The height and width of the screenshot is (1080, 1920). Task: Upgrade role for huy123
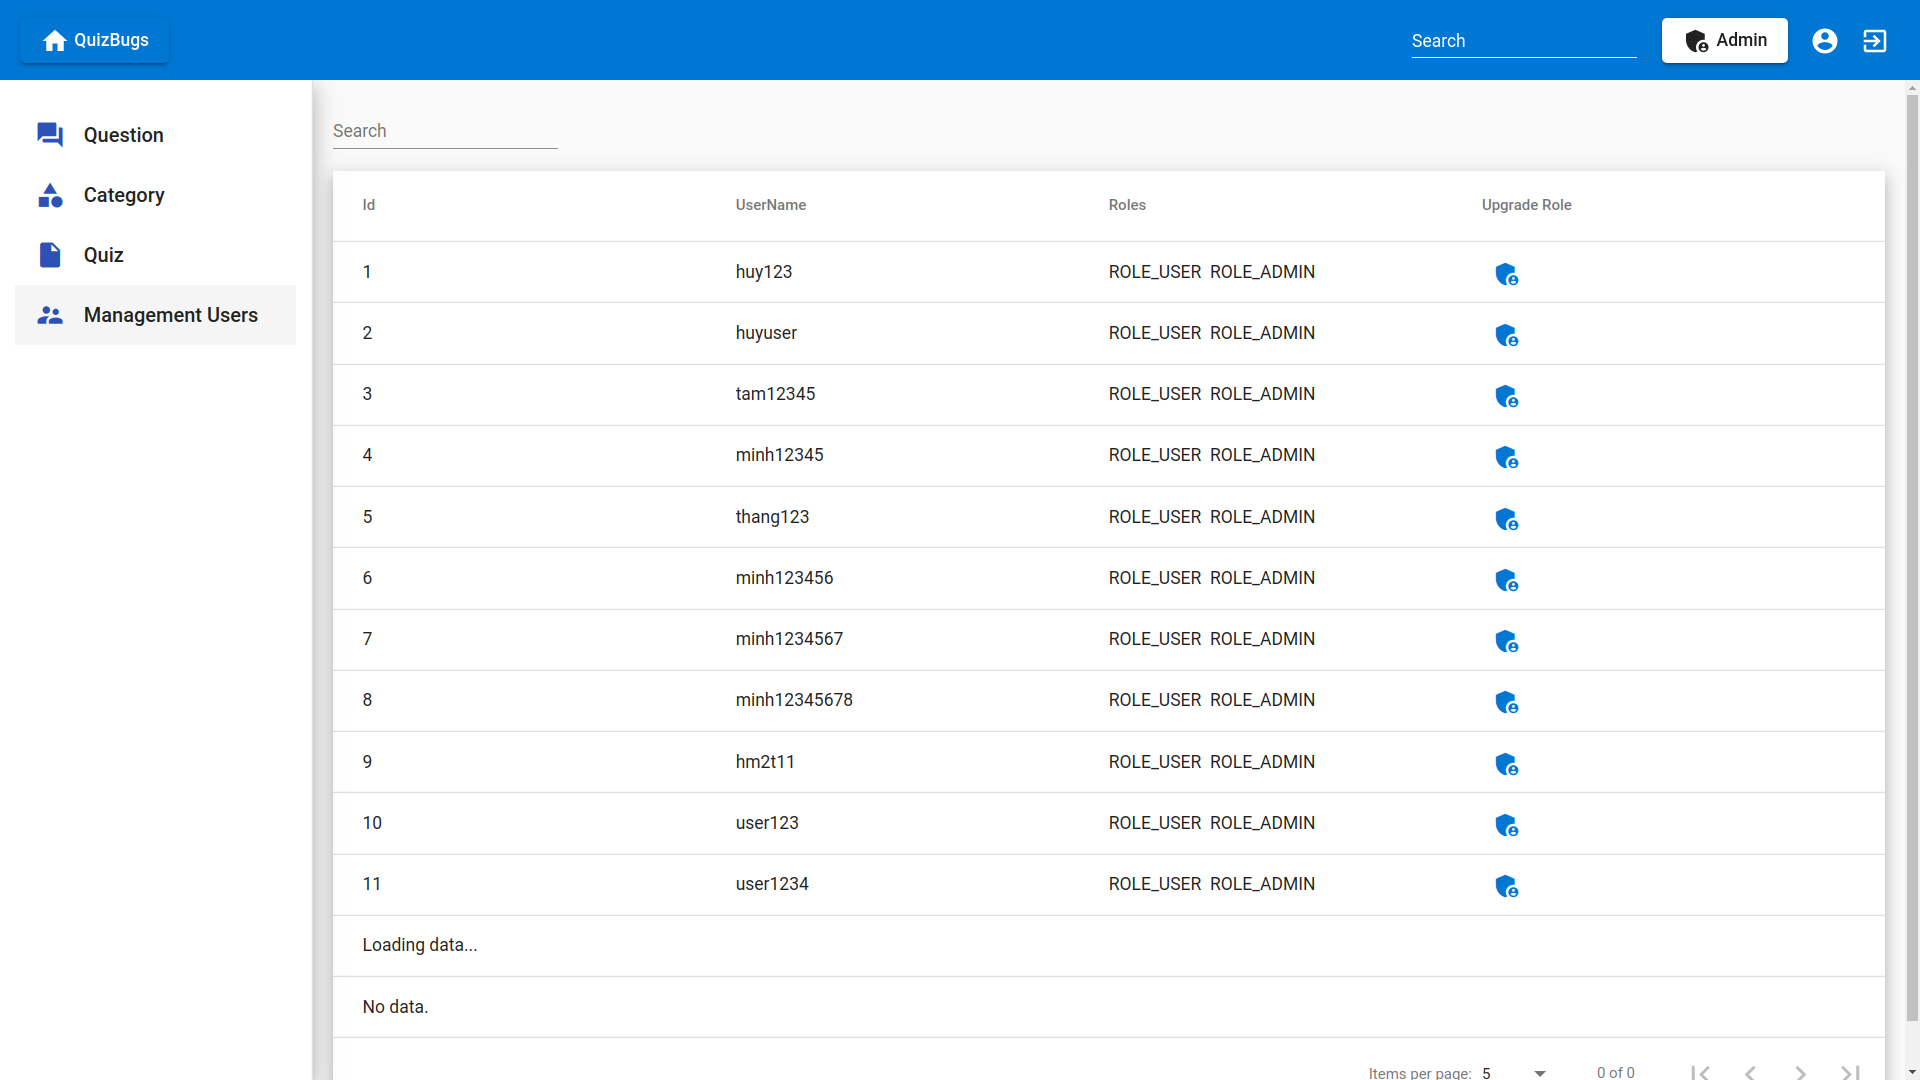point(1506,274)
